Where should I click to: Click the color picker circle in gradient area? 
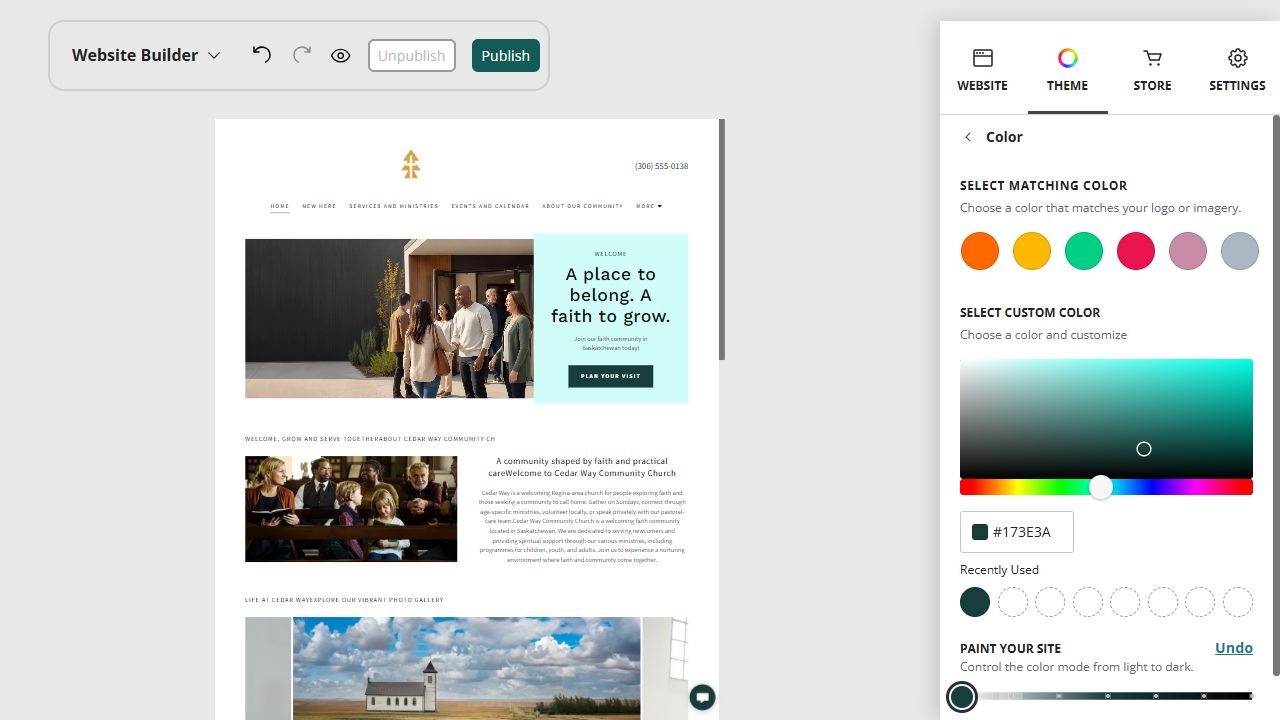[x=1144, y=449]
